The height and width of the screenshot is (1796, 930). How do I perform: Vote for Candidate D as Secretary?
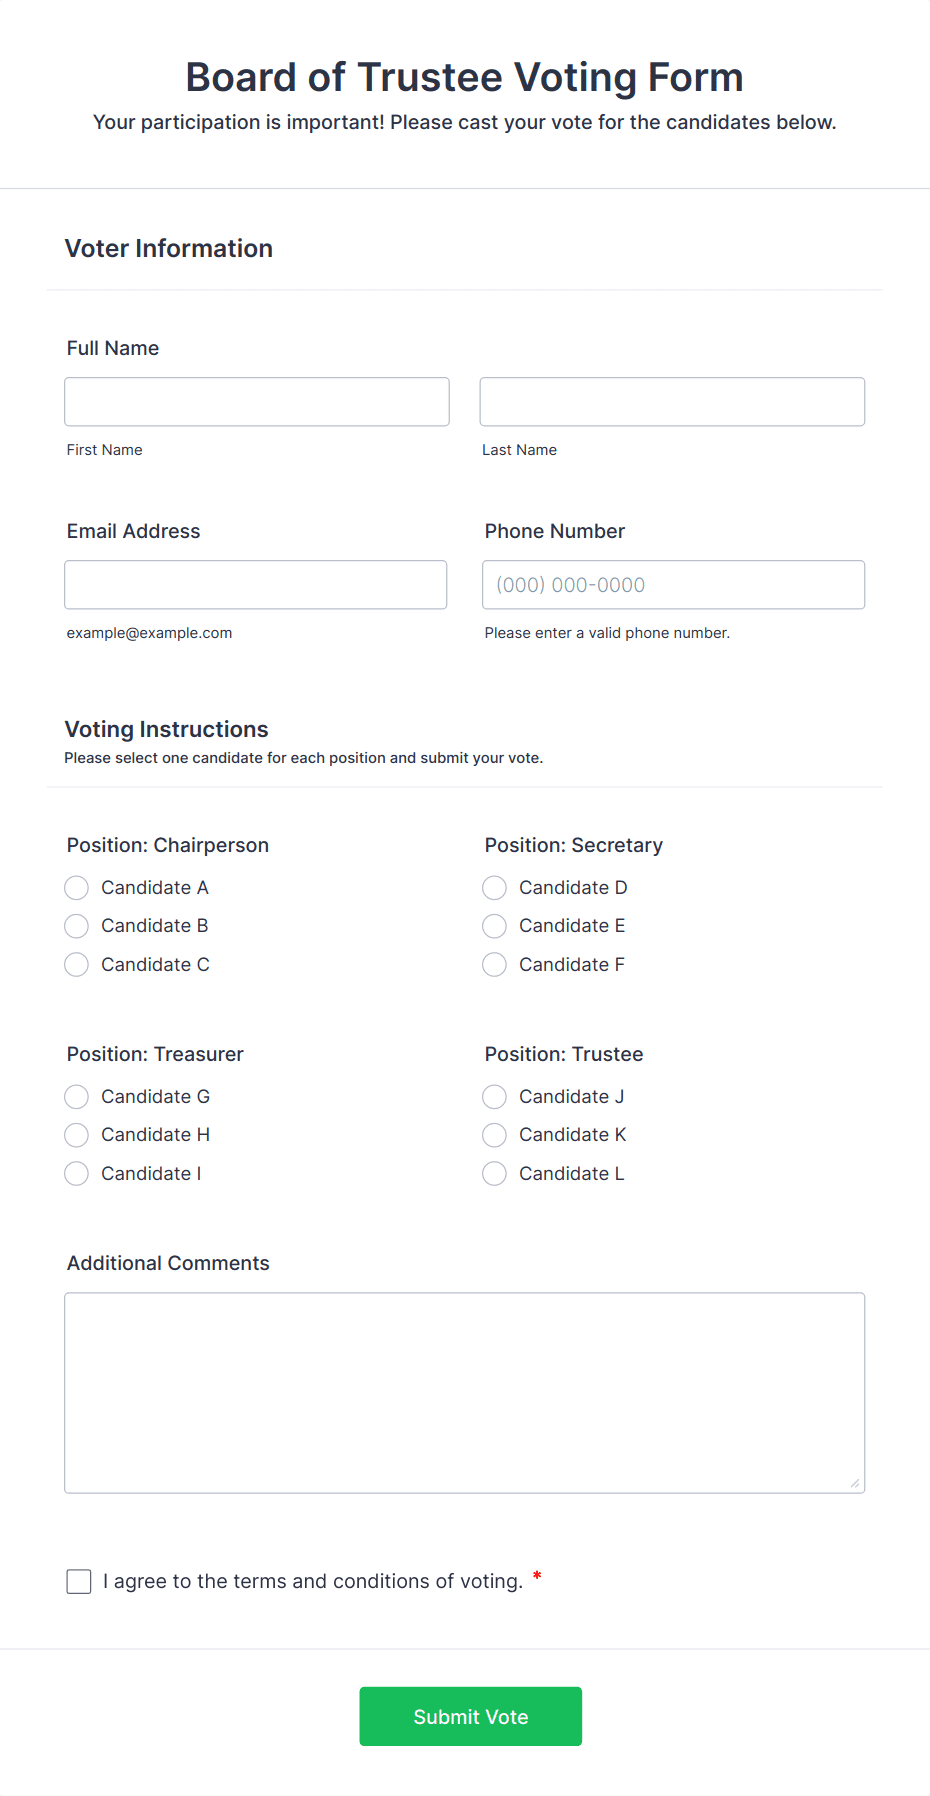pyautogui.click(x=494, y=887)
